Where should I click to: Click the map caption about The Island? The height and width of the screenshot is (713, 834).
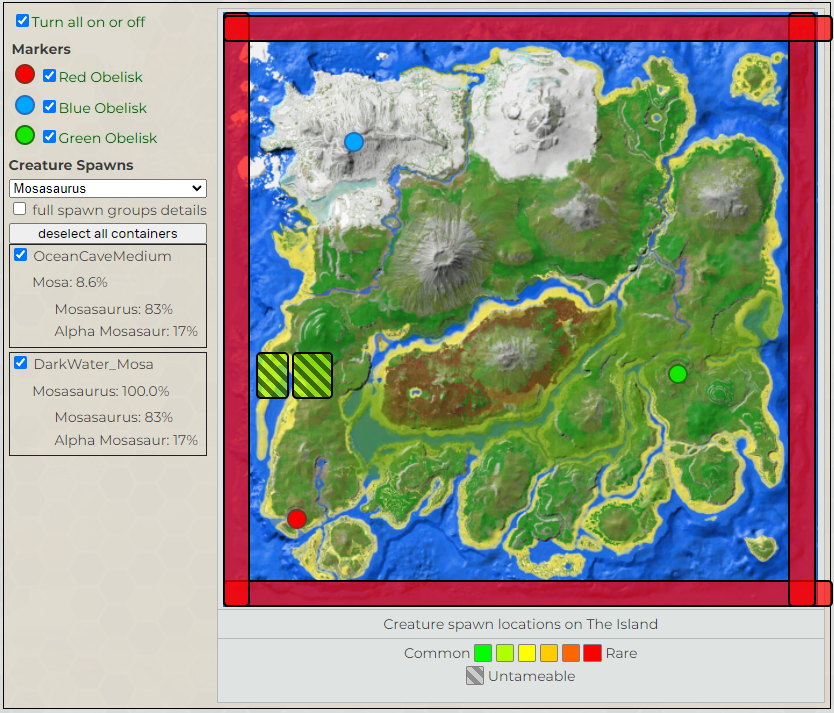520,624
